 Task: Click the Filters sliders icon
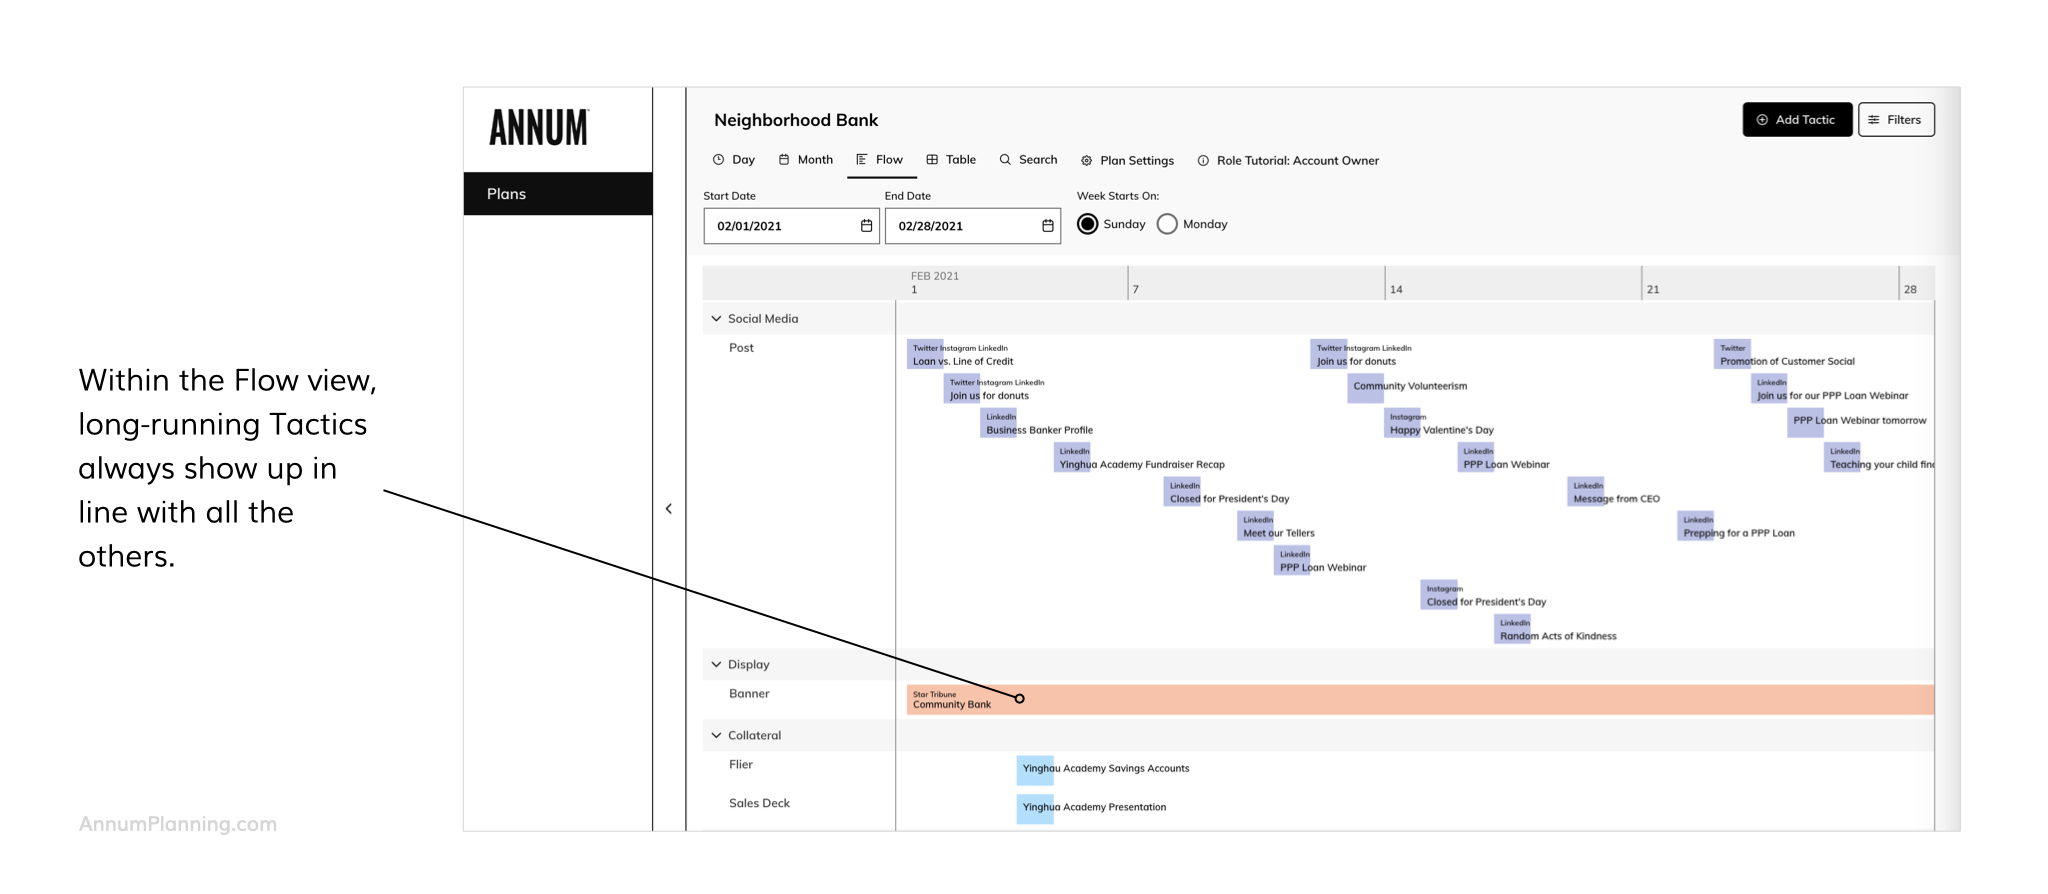pyautogui.click(x=1874, y=120)
